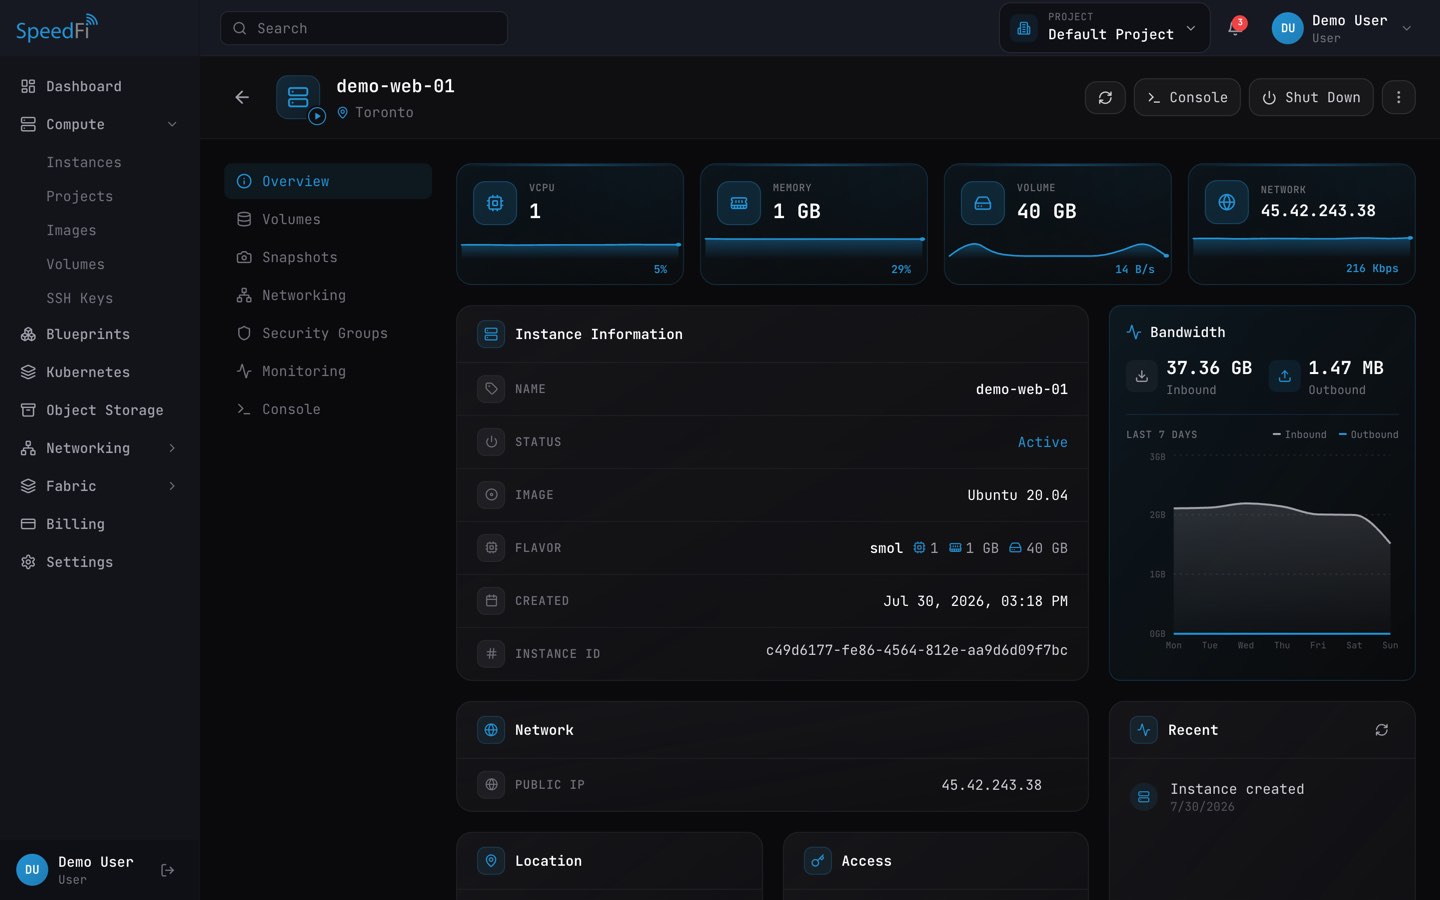1440x900 pixels.
Task: Click the Location pin icon
Action: pyautogui.click(x=491, y=861)
